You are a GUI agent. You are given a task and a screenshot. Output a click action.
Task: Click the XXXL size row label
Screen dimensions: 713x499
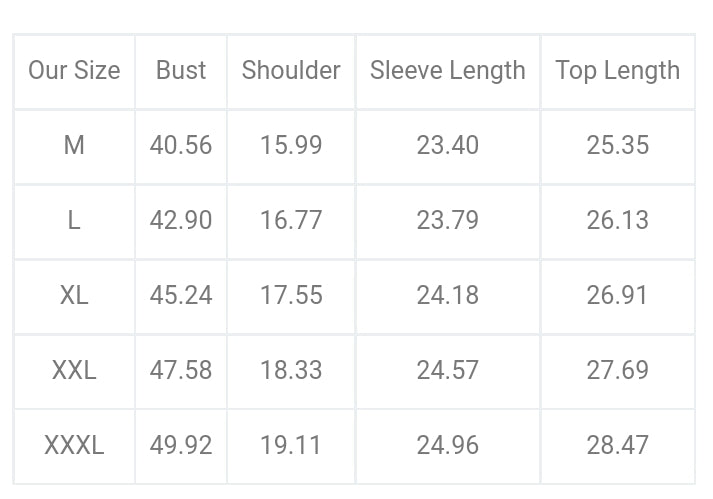click(74, 446)
